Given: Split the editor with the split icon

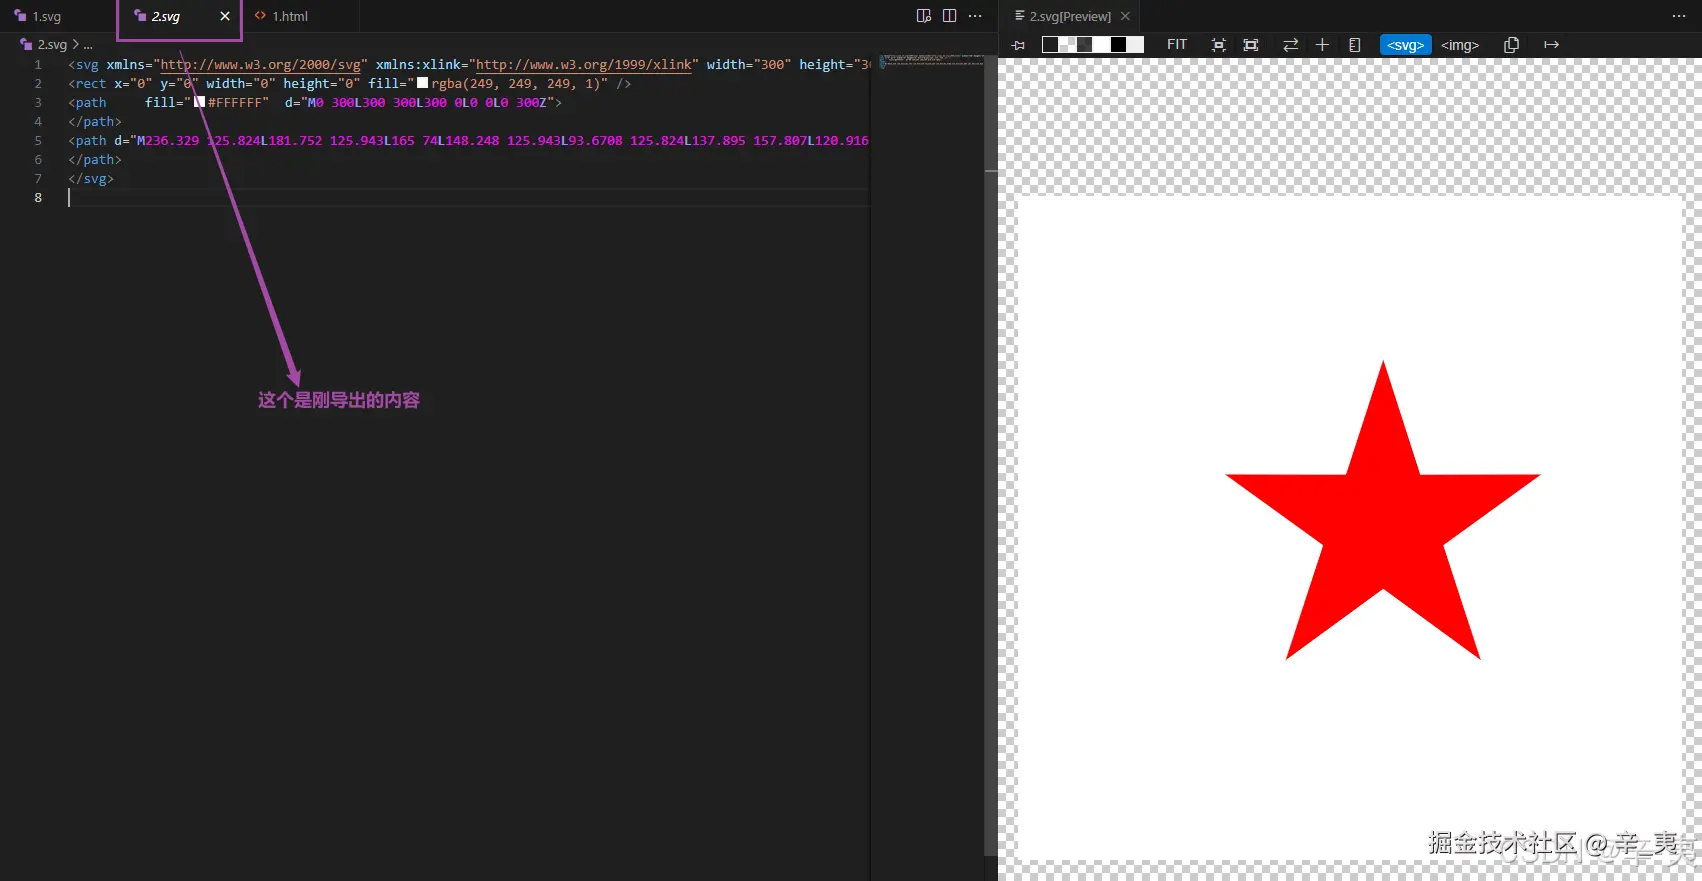Looking at the screenshot, I should pos(950,16).
